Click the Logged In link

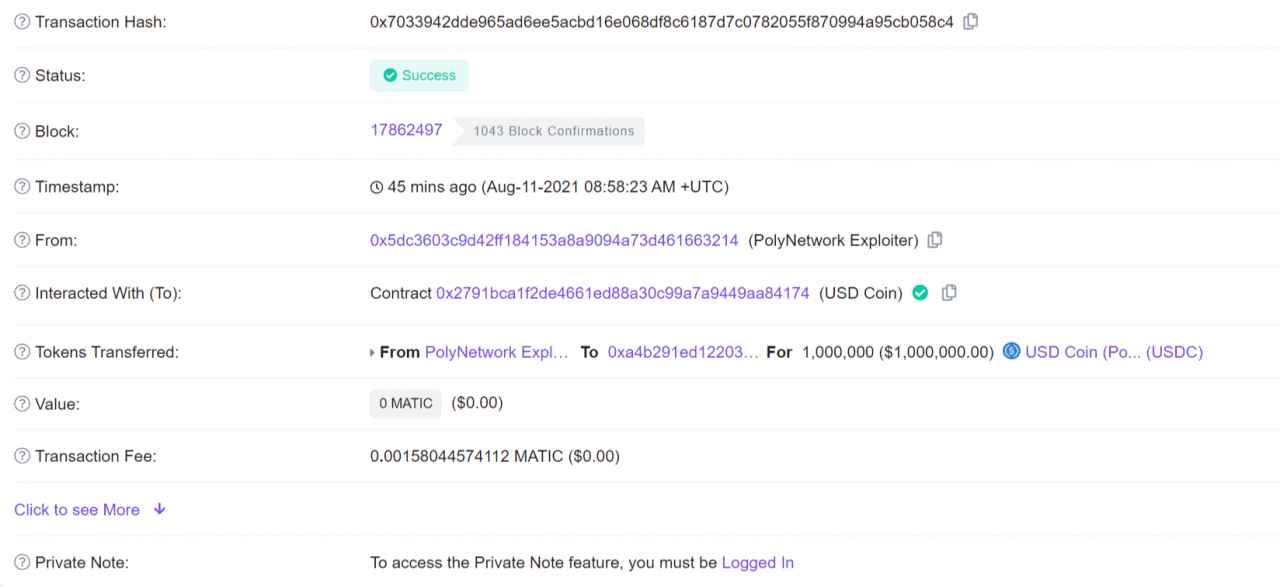coord(757,563)
